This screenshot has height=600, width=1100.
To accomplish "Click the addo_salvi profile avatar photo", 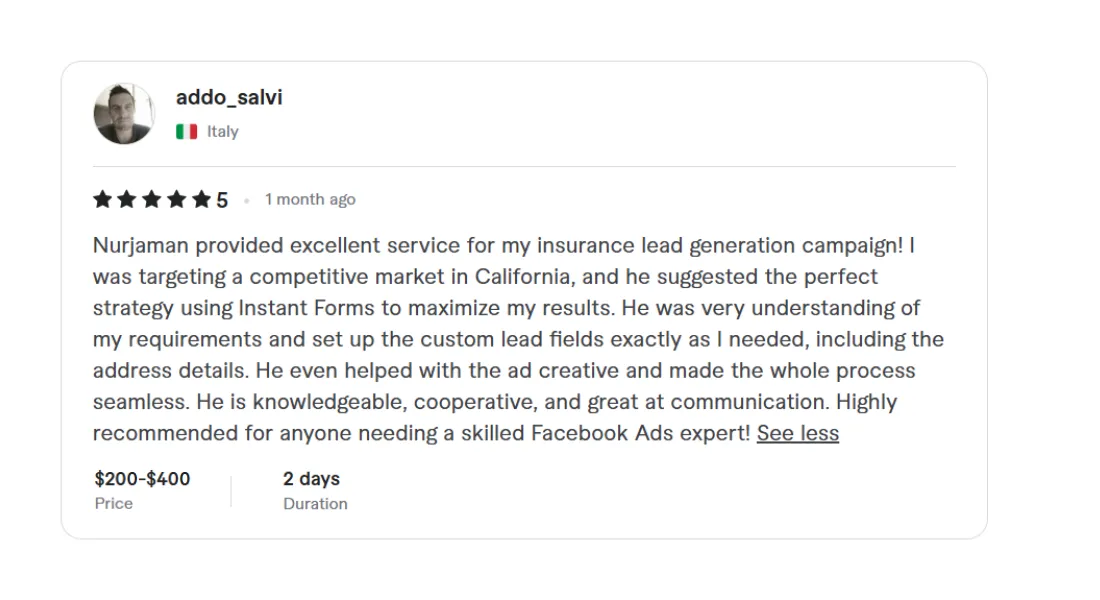I will click(124, 113).
